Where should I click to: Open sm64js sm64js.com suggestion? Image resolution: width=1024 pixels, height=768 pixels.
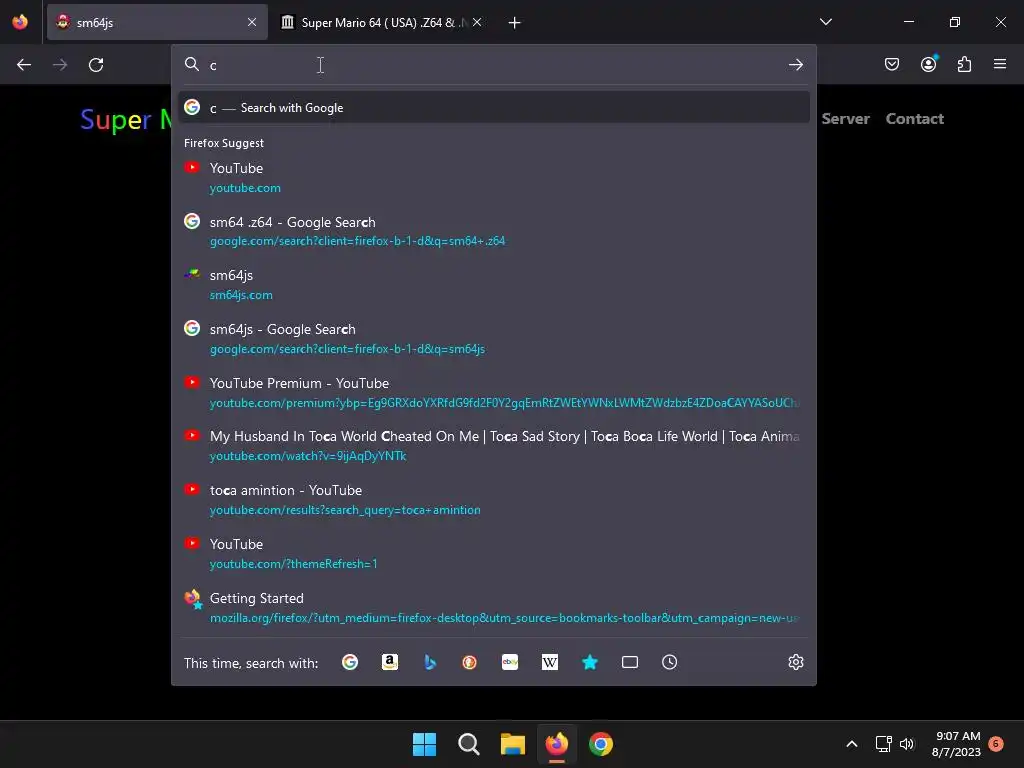(x=494, y=285)
